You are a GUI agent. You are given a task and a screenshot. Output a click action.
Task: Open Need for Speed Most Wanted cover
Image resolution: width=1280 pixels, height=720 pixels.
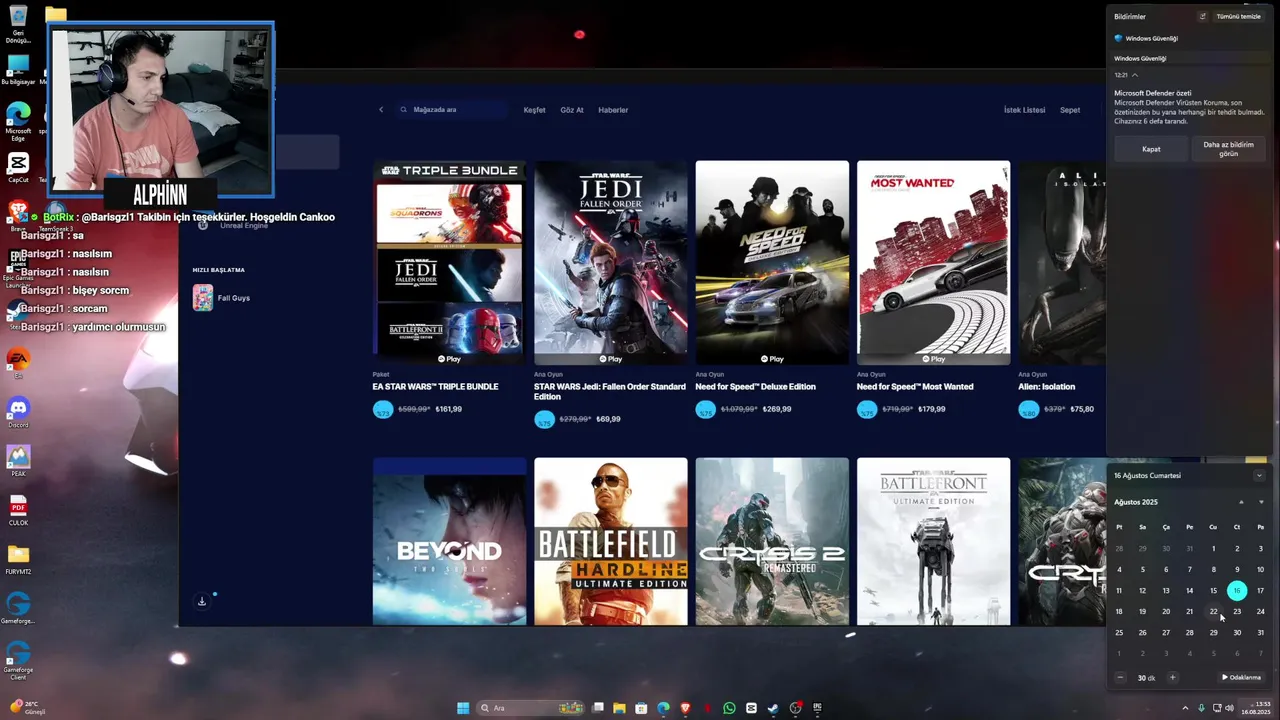933,263
